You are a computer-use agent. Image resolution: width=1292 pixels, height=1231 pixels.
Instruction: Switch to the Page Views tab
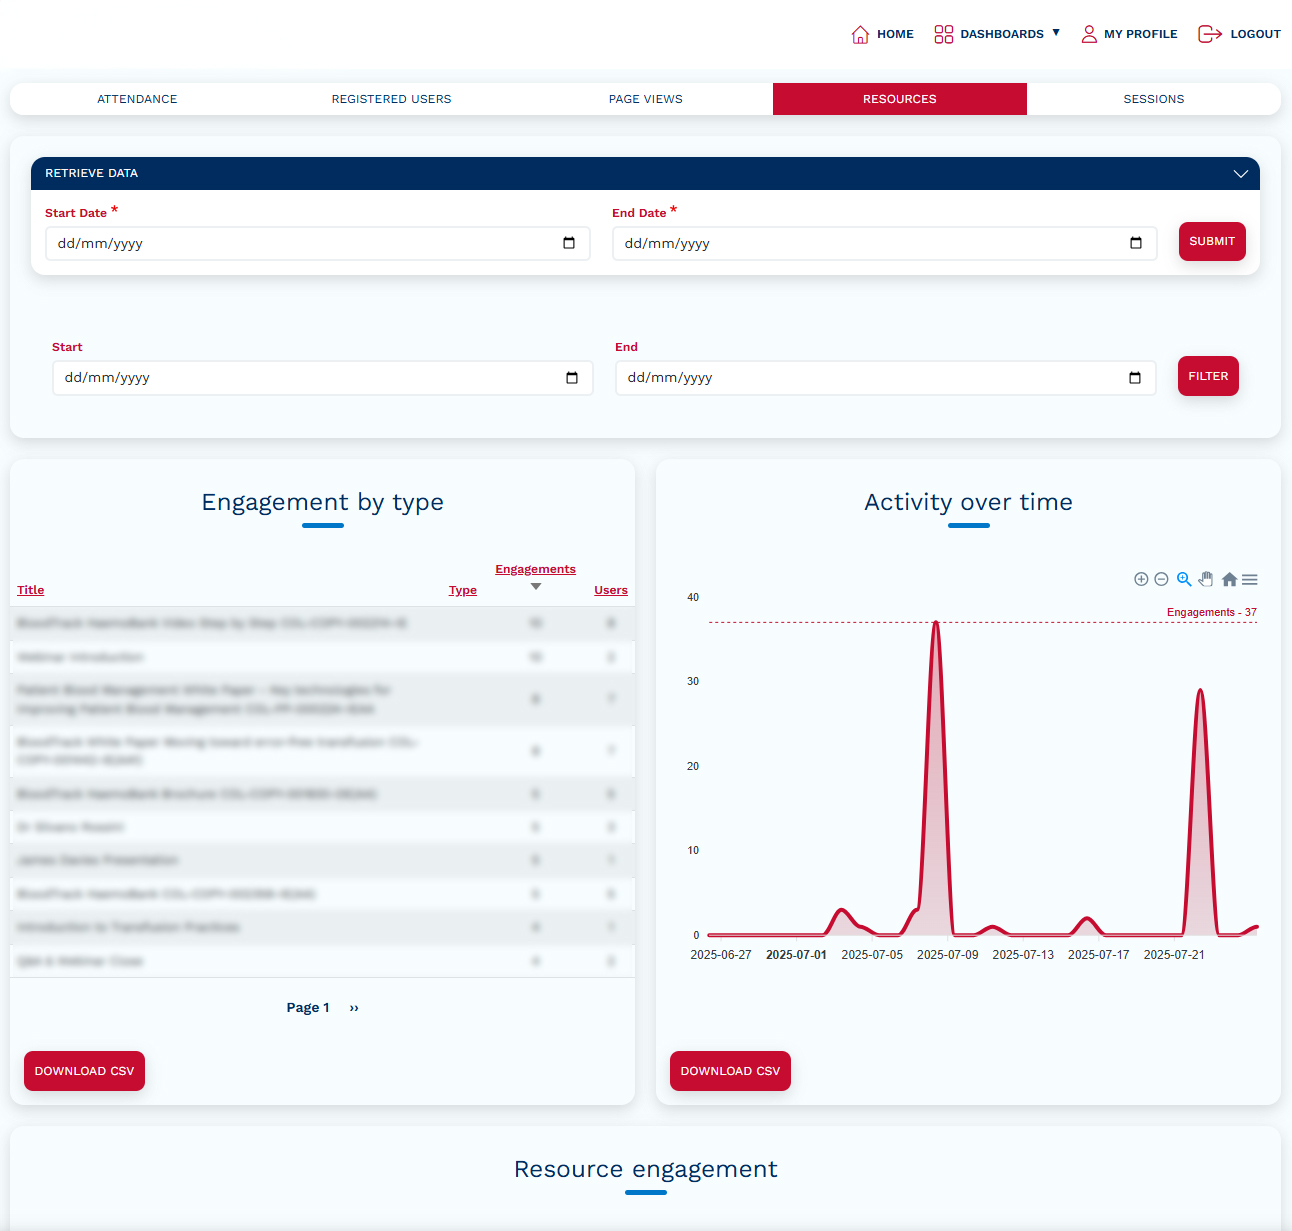pos(645,99)
